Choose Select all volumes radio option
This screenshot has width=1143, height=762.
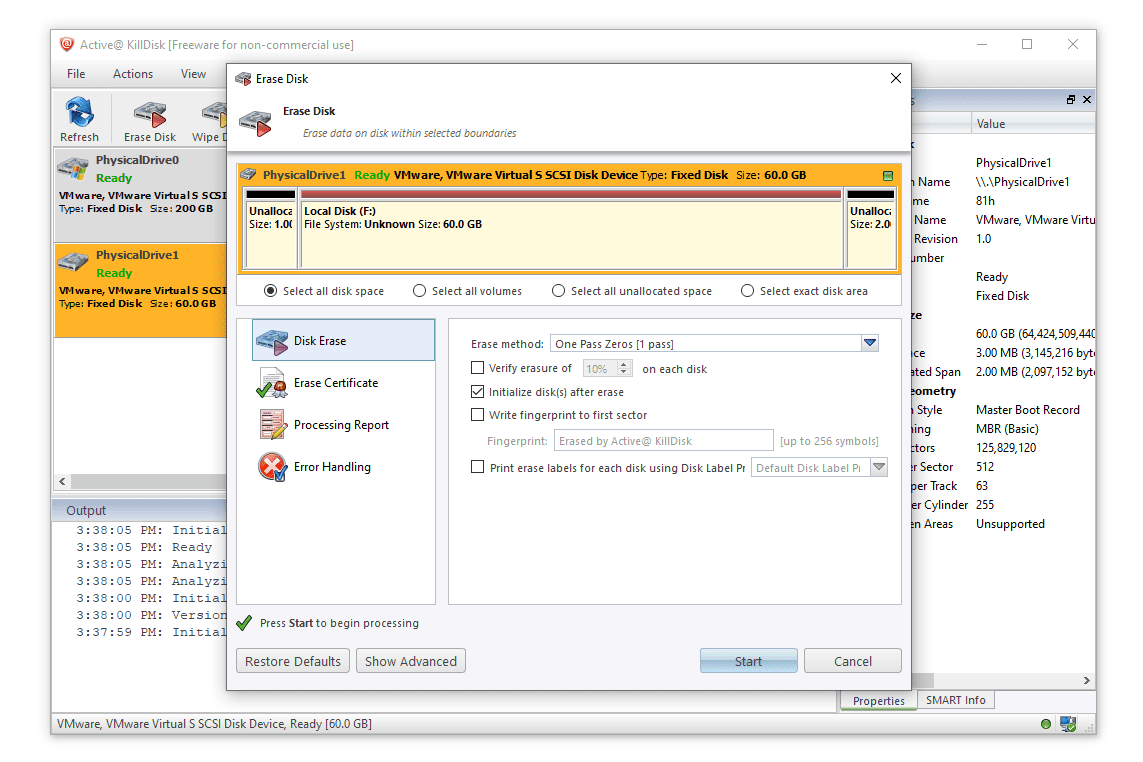pyautogui.click(x=420, y=291)
